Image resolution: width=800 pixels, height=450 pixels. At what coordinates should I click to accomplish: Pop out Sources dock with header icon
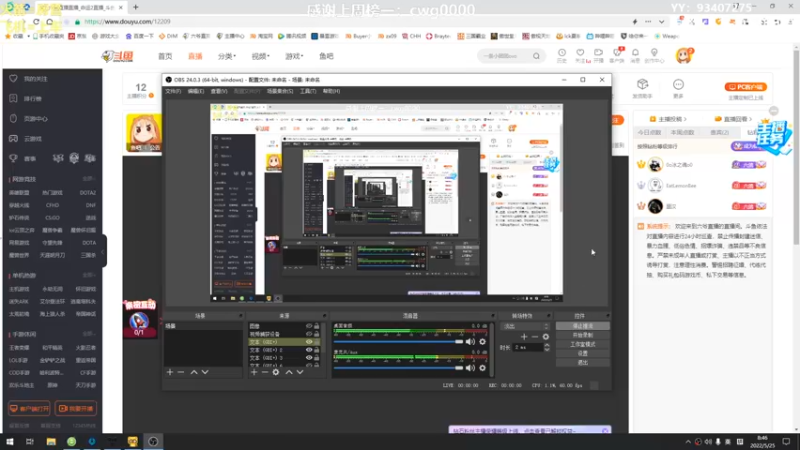pos(324,316)
